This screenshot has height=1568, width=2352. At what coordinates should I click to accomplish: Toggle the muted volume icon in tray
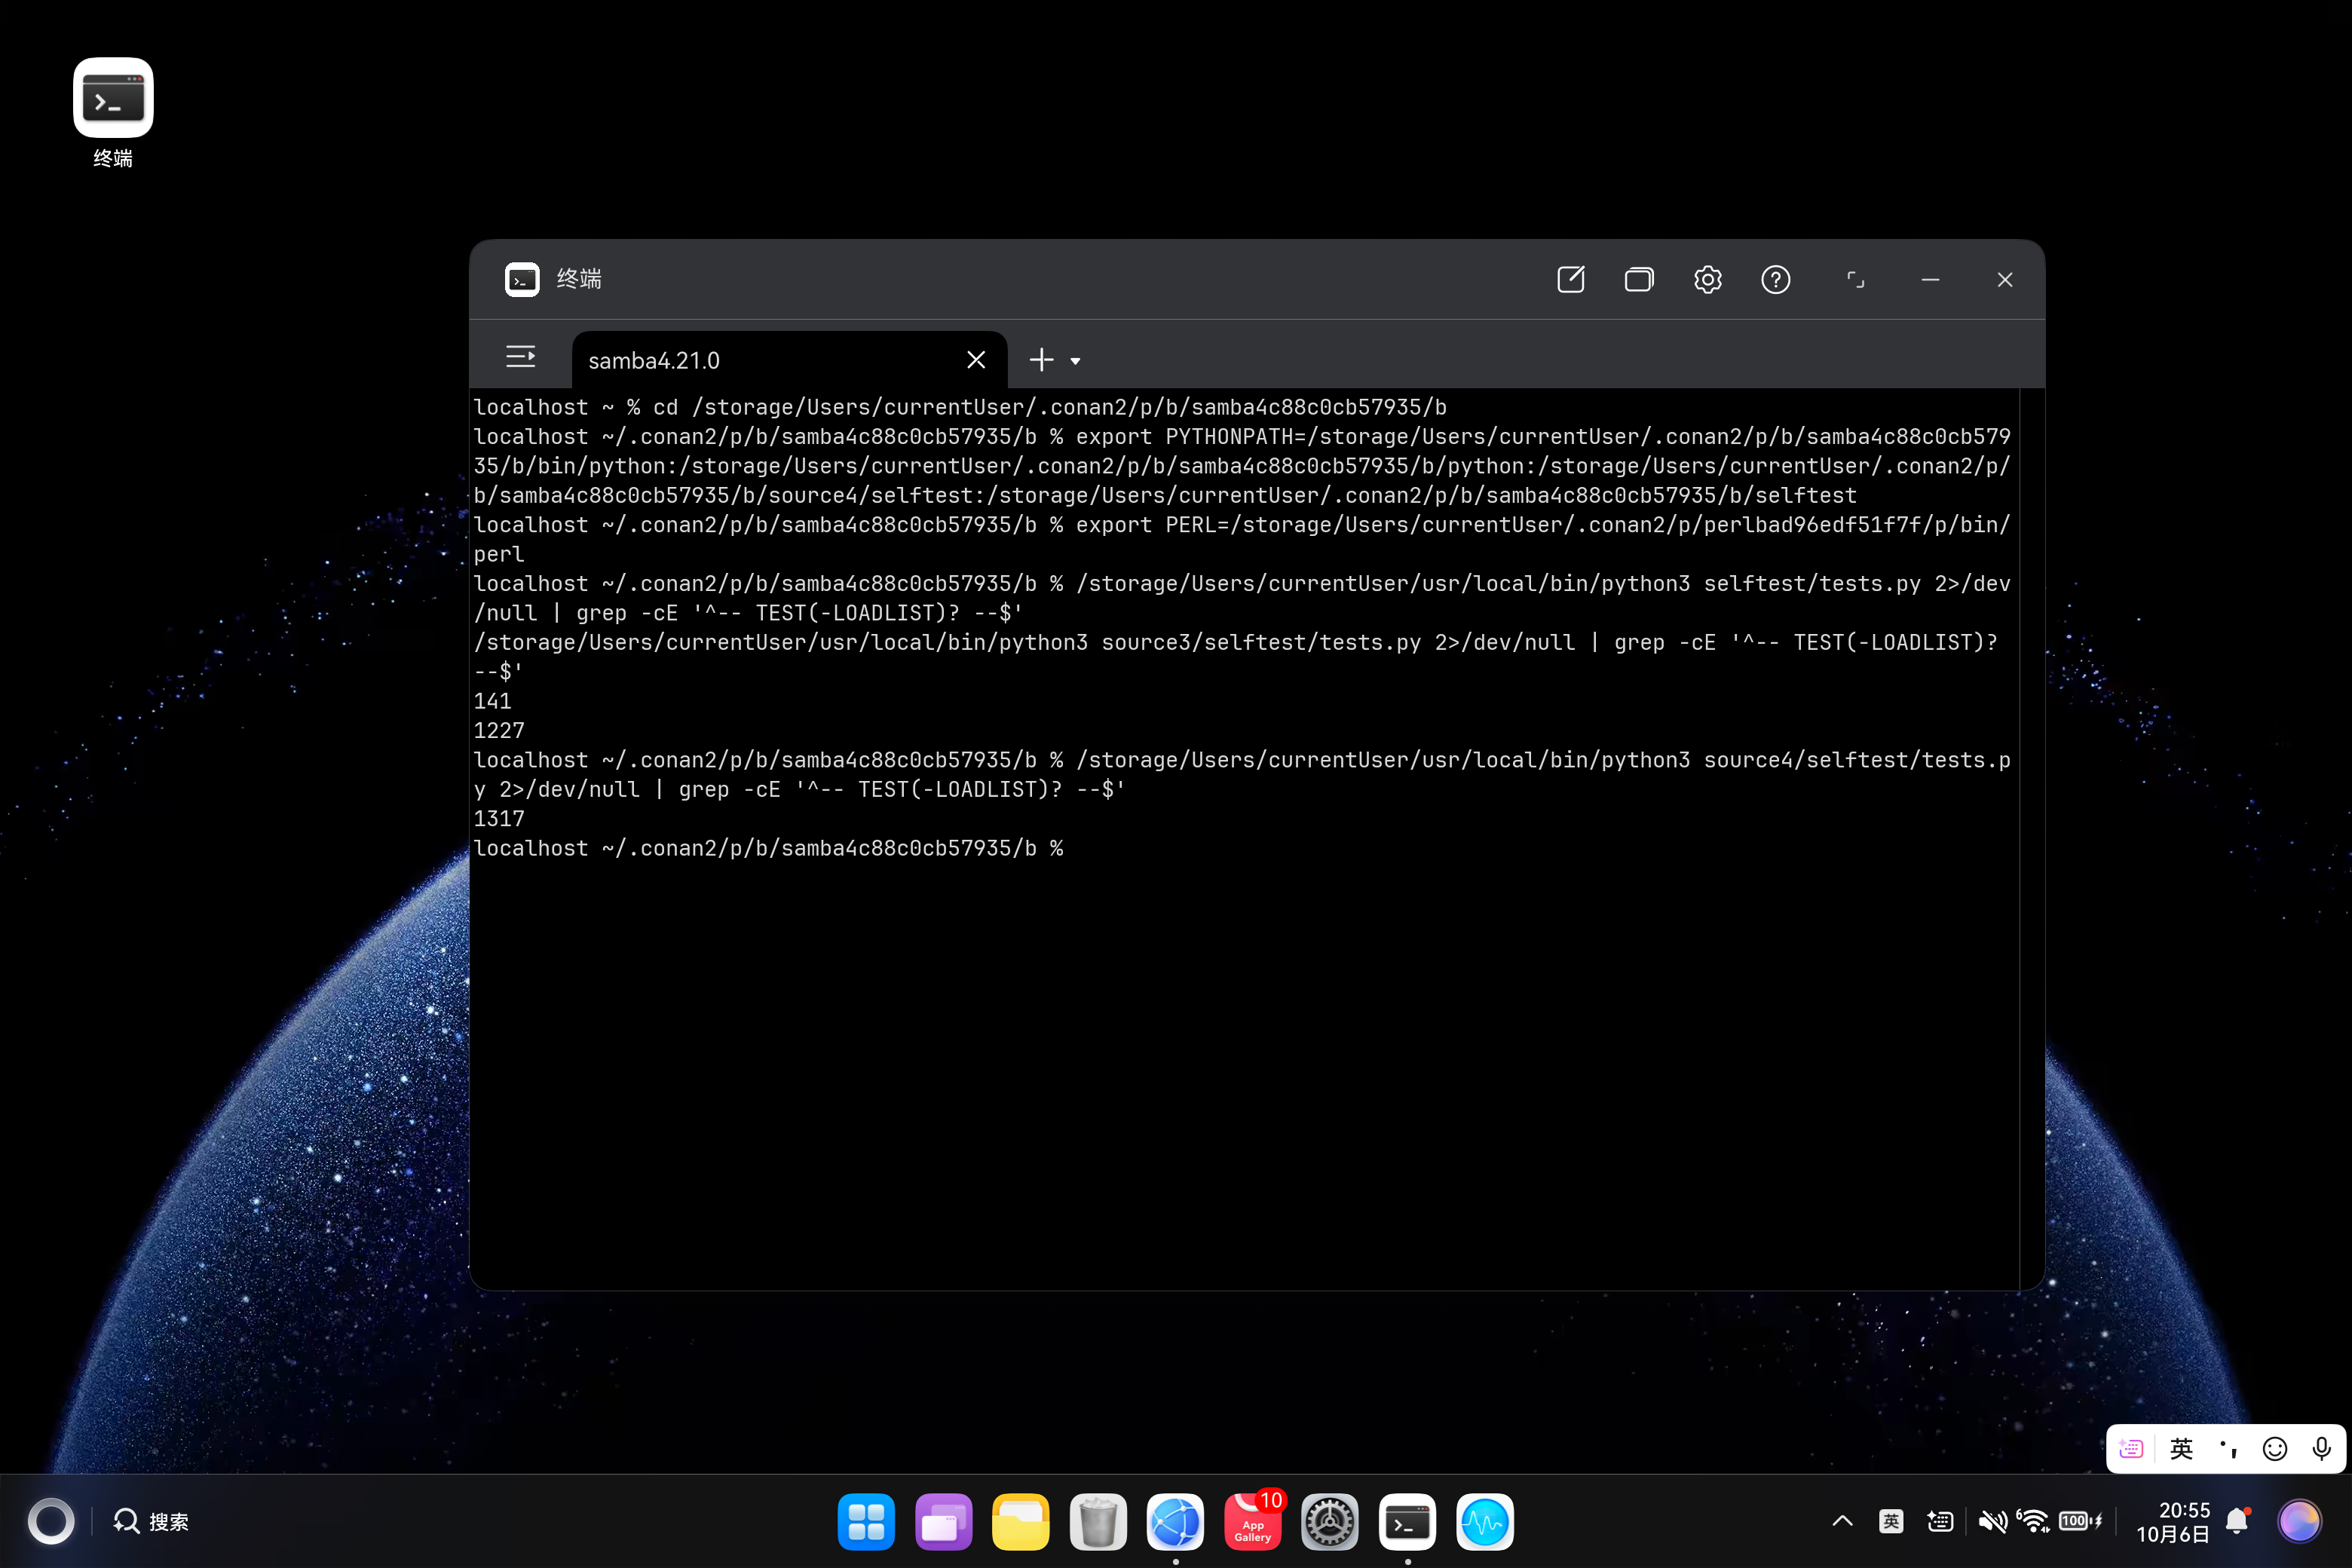coord(1992,1522)
